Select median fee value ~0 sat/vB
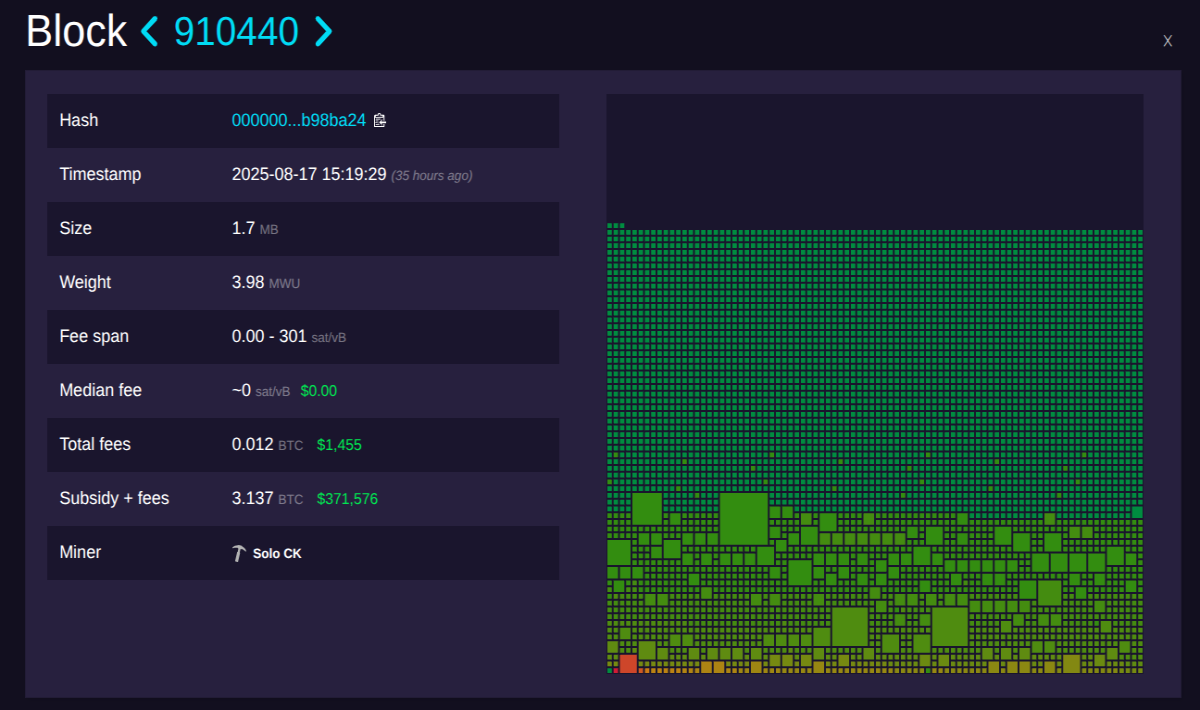The width and height of the screenshot is (1200, 710). pos(261,390)
